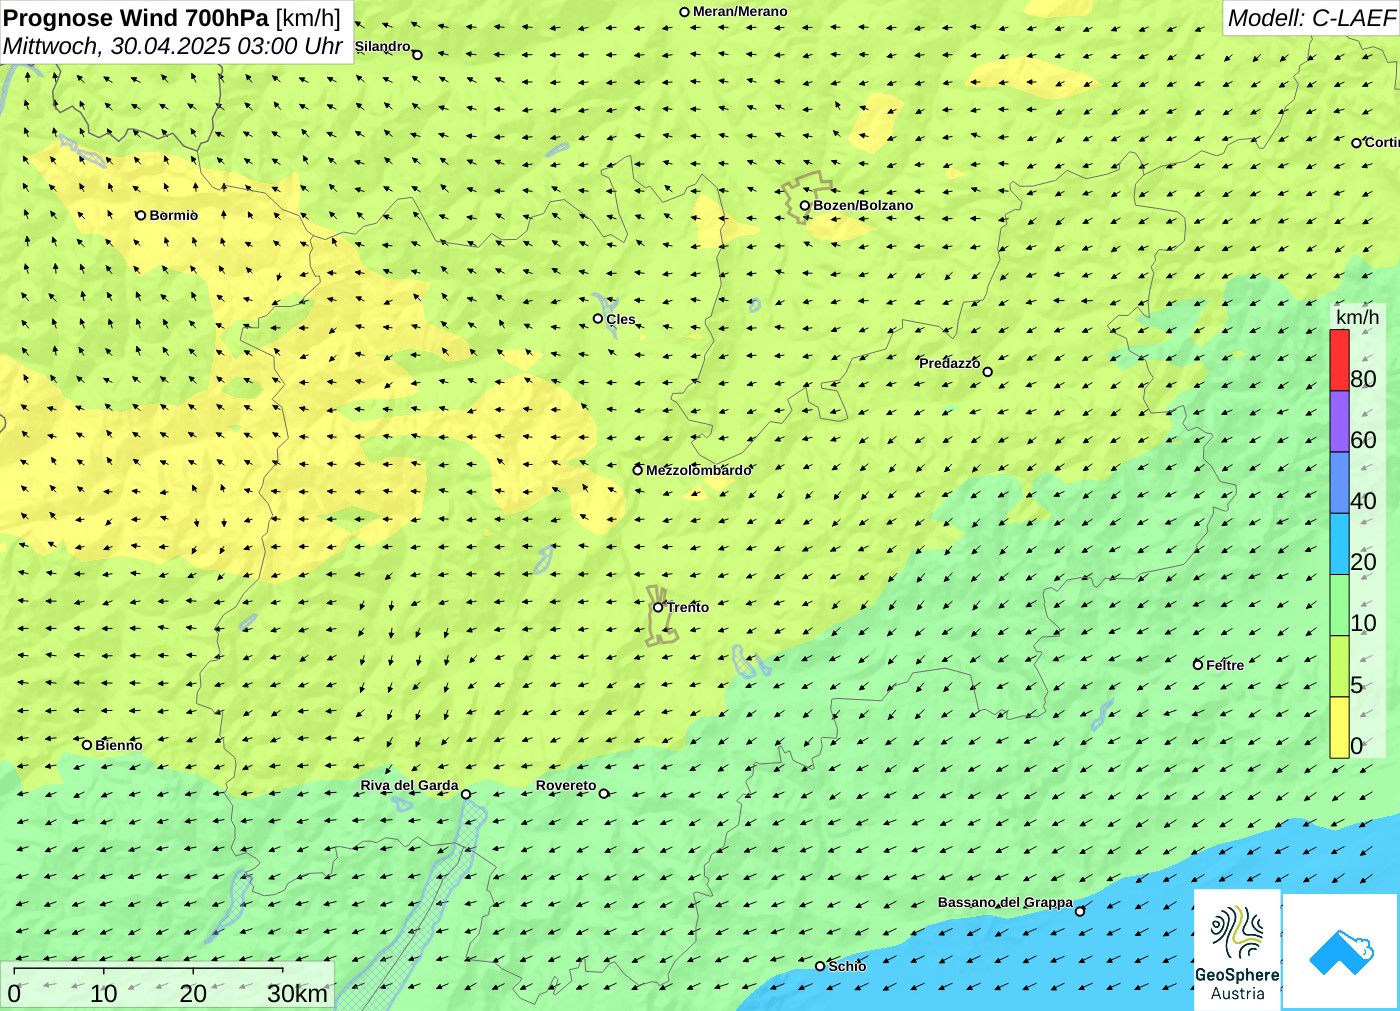Viewport: 1400px width, 1011px height.
Task: Click the Trento city marker
Action: pyautogui.click(x=658, y=607)
